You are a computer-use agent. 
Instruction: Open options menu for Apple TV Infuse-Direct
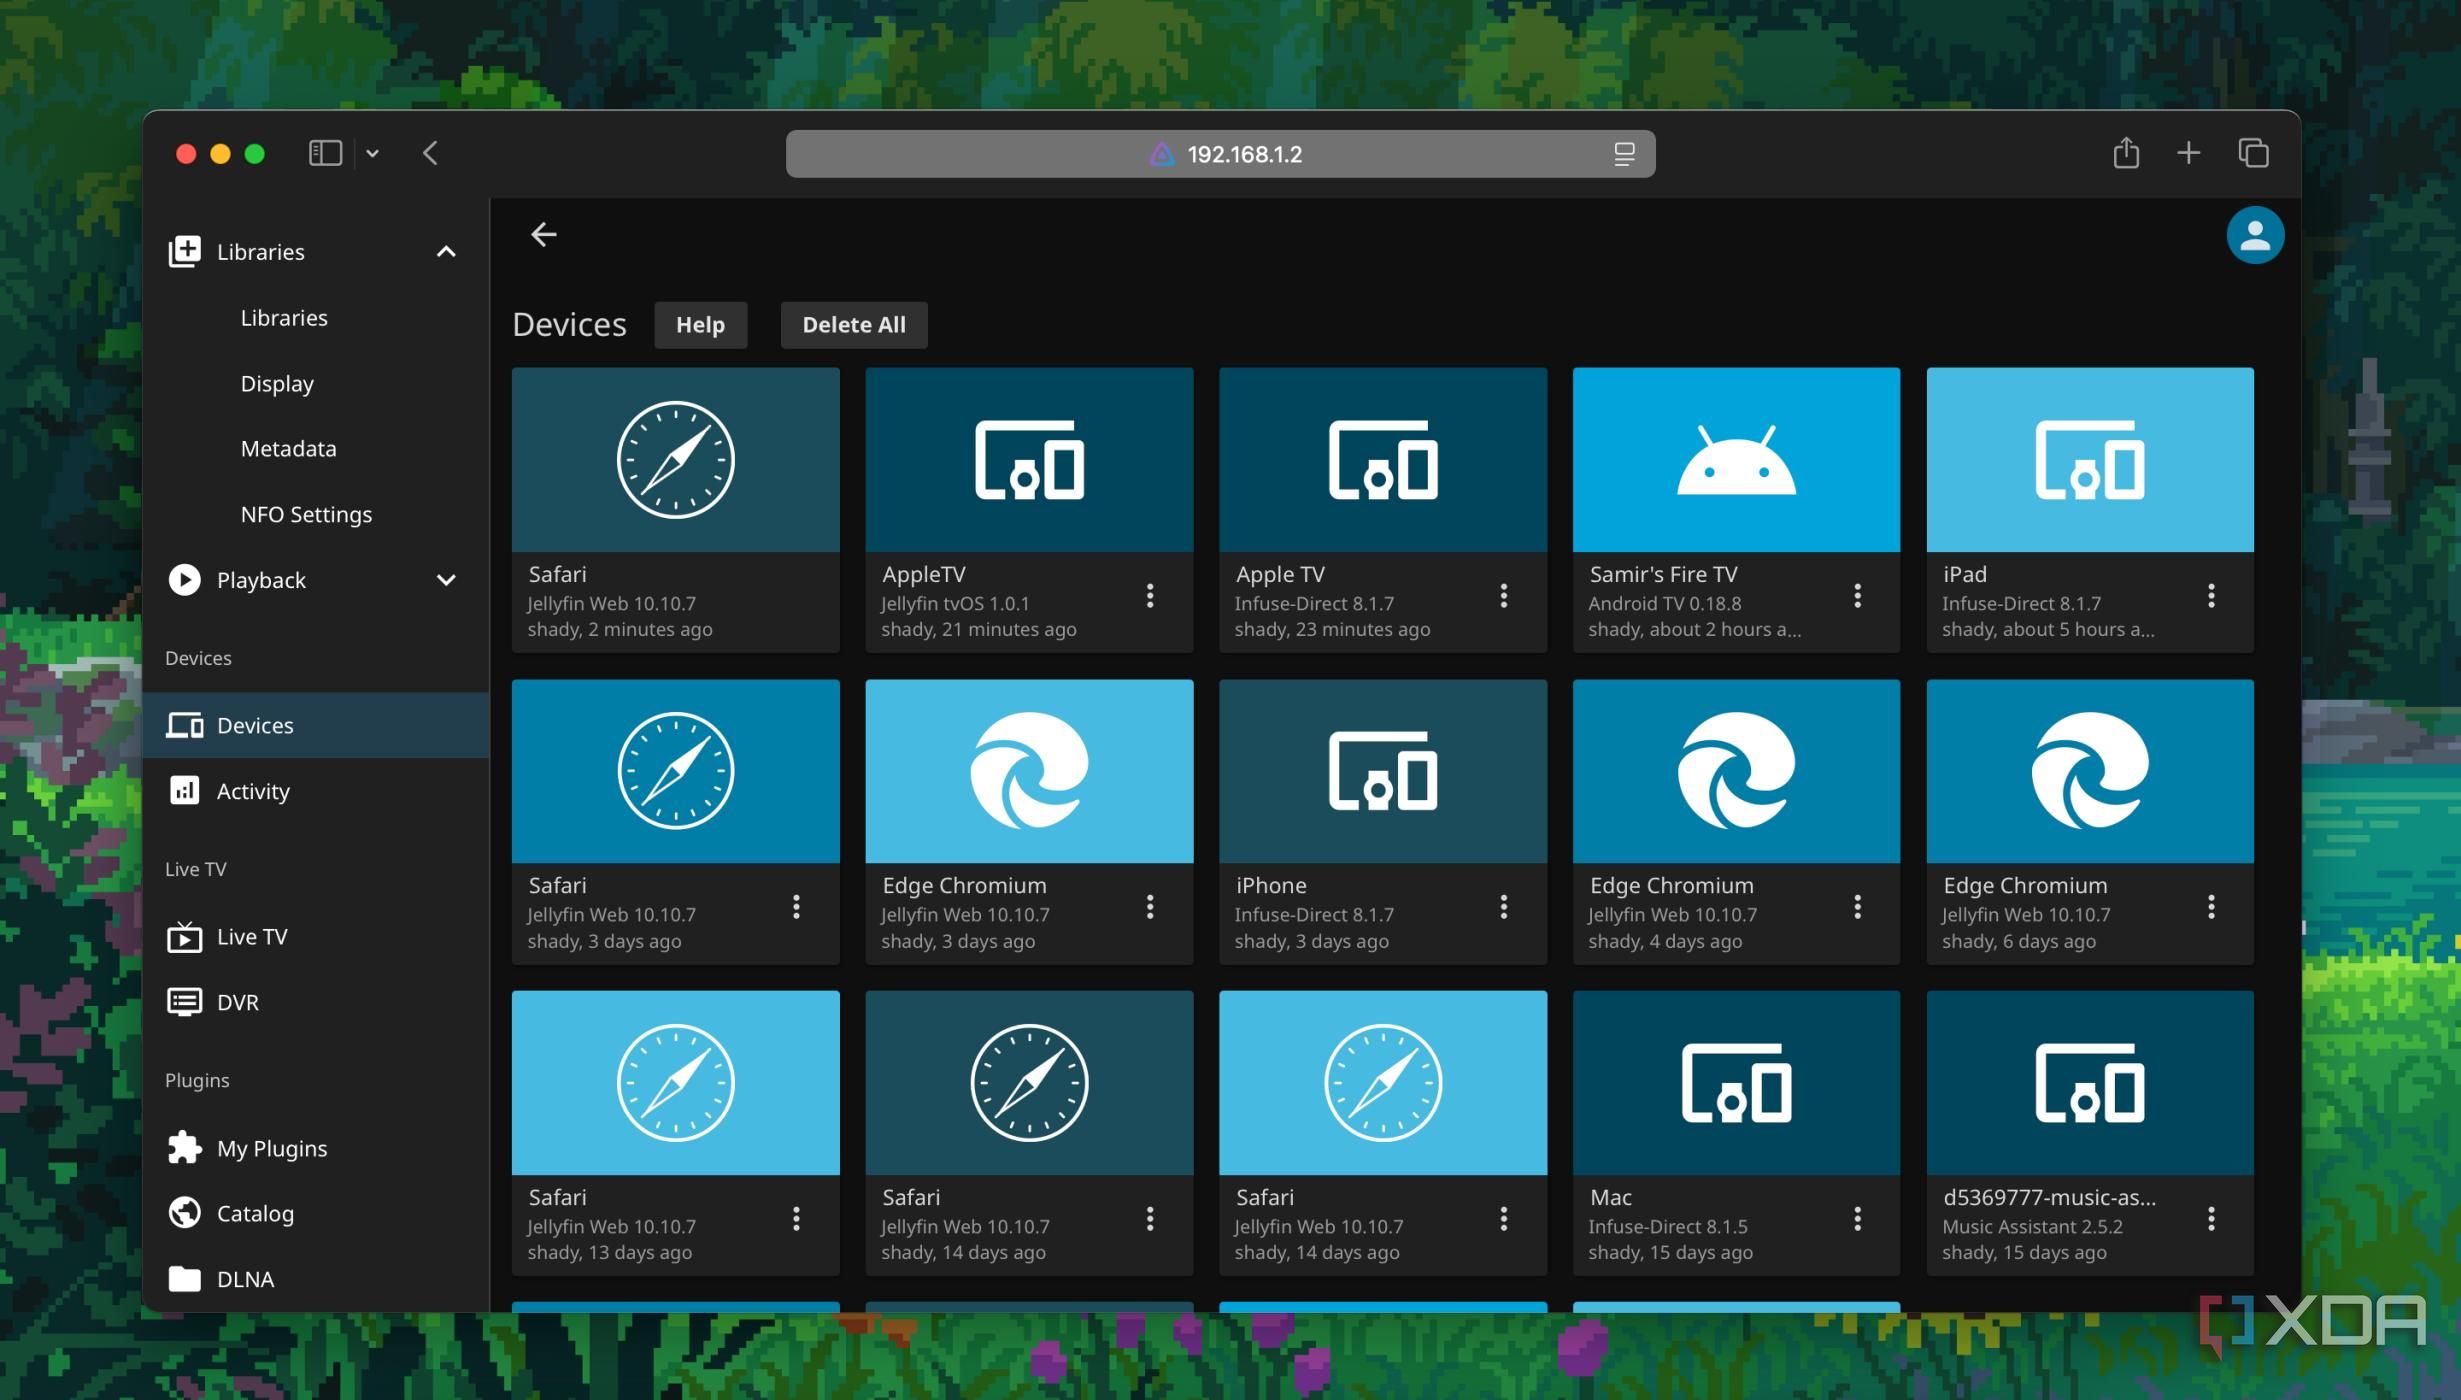click(1503, 596)
